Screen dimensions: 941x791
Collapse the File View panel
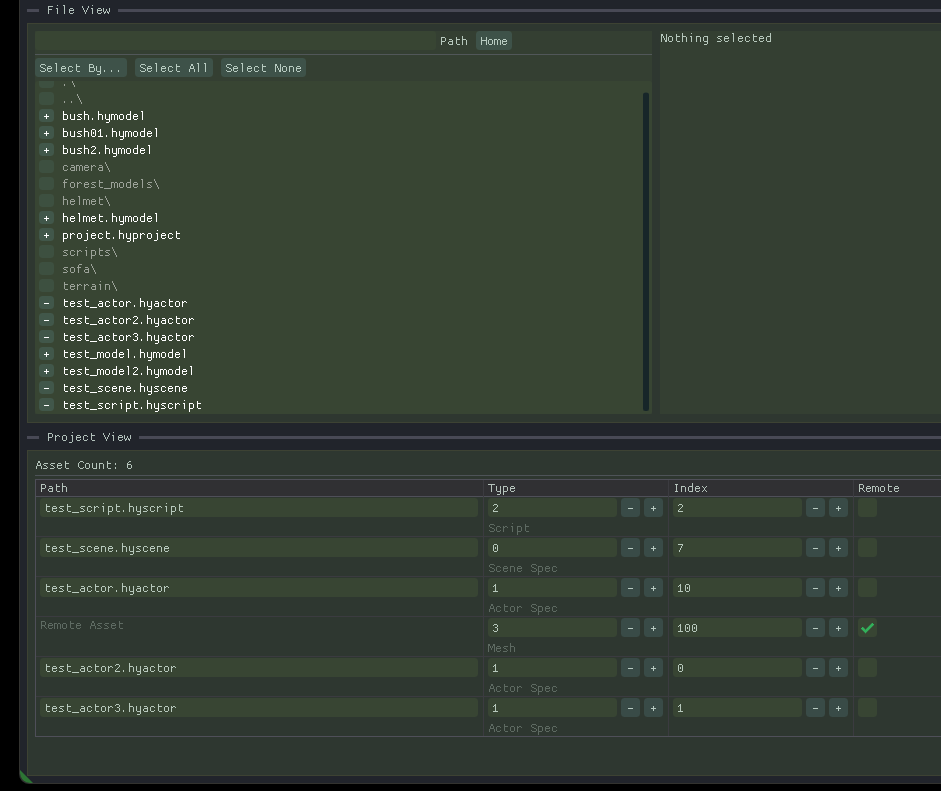pyautogui.click(x=33, y=10)
